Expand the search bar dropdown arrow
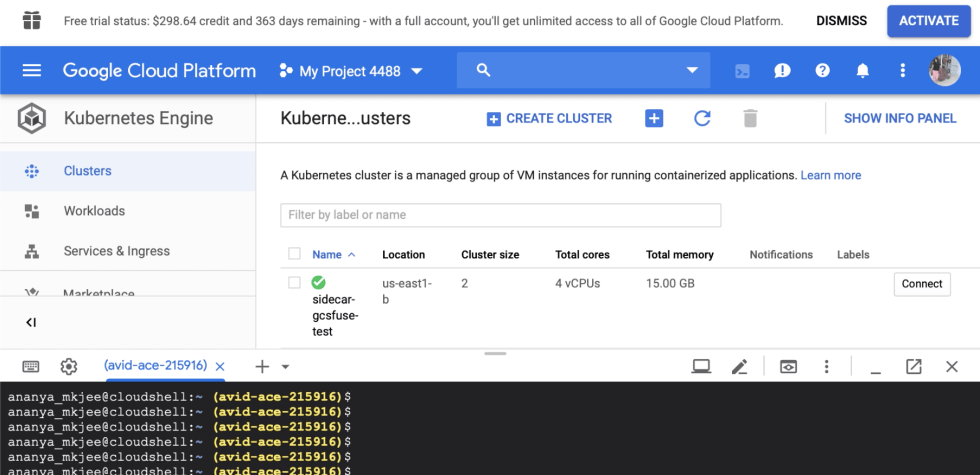 [x=692, y=70]
